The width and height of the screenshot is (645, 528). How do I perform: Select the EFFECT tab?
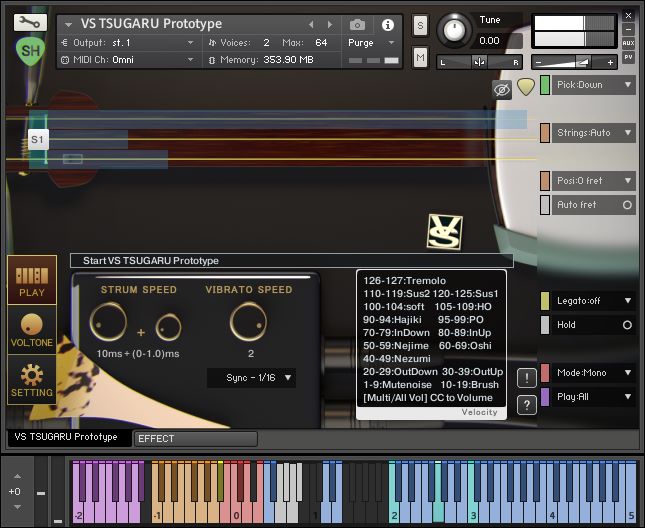(193, 438)
